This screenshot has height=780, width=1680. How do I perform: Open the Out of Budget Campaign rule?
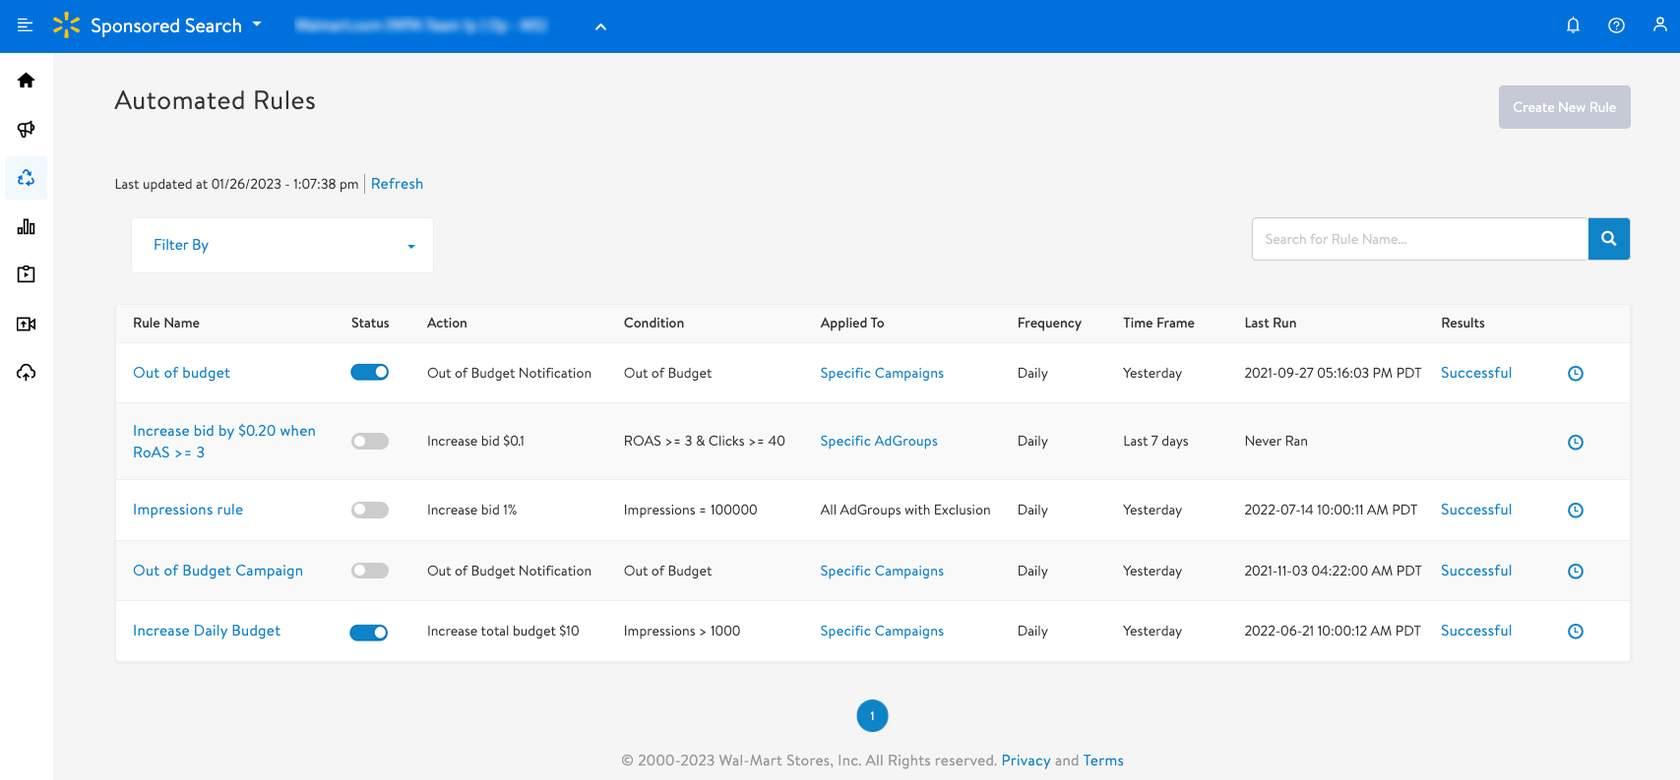tap(218, 571)
